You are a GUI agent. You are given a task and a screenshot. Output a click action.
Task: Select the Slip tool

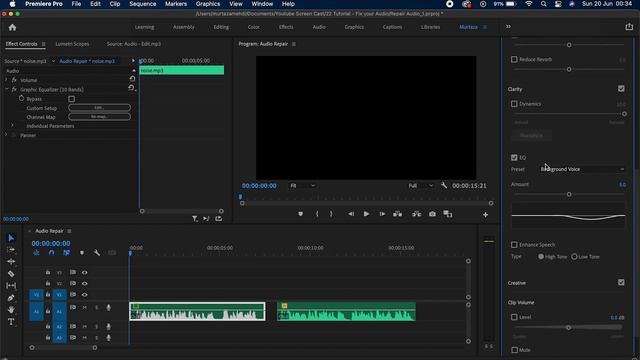click(x=11, y=286)
